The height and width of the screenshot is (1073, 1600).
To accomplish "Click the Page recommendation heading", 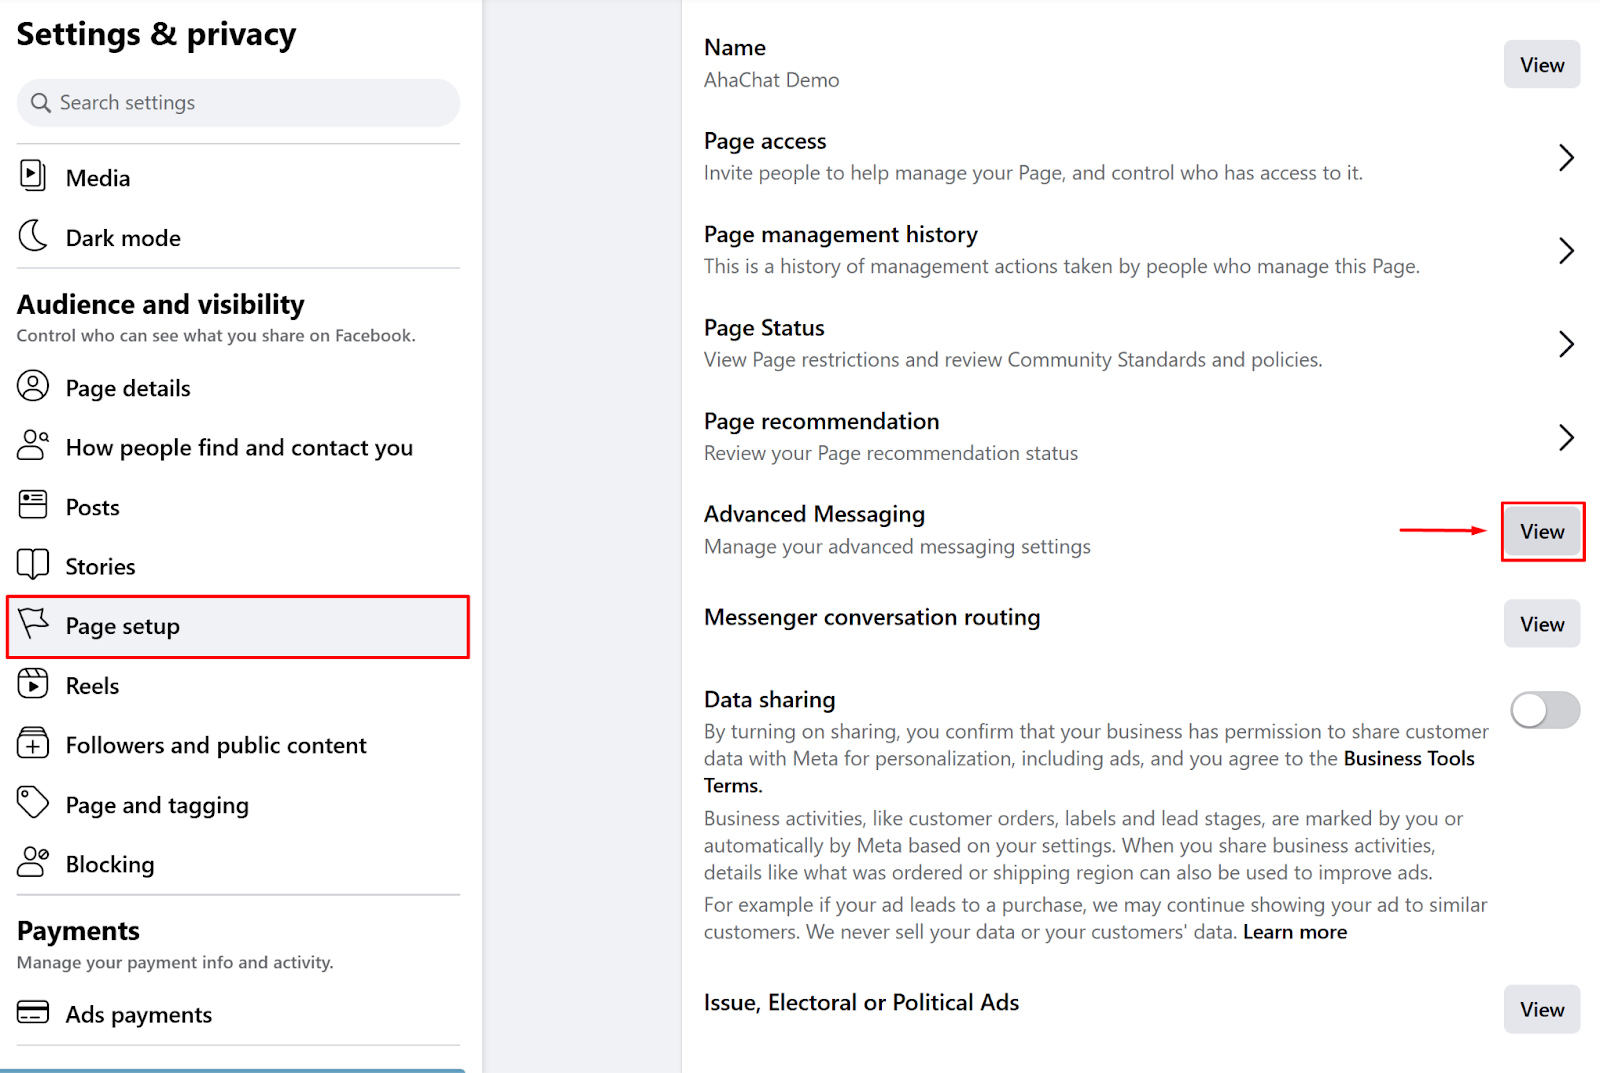I will pos(822,421).
